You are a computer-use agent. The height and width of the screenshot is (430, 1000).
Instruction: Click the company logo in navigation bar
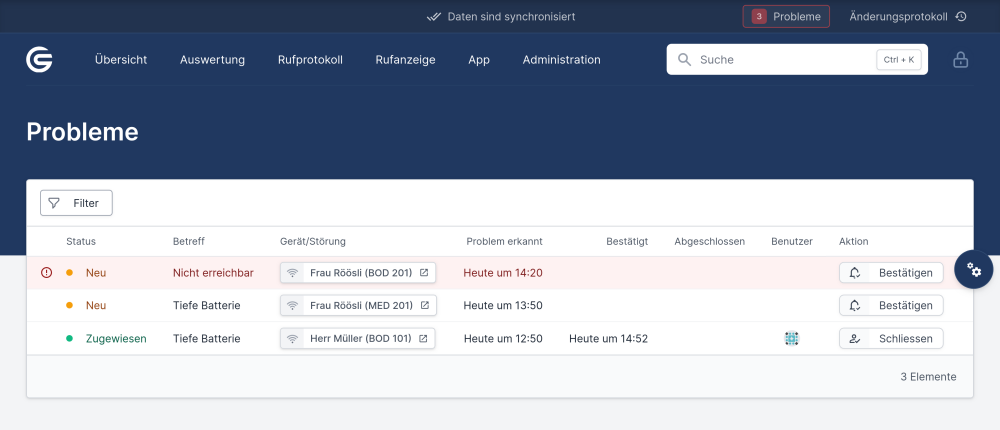39,60
